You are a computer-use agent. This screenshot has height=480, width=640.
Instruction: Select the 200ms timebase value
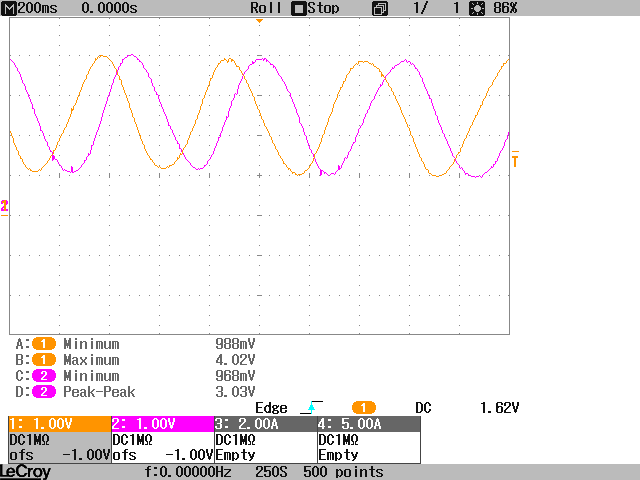38,8
